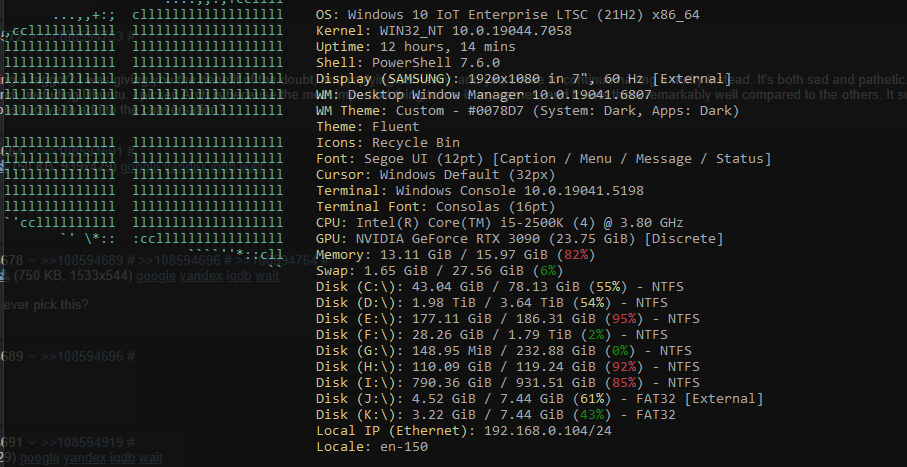Click the 'Uptime: 12 hours, 14 mins' line
The width and height of the screenshot is (907, 467).
[415, 47]
